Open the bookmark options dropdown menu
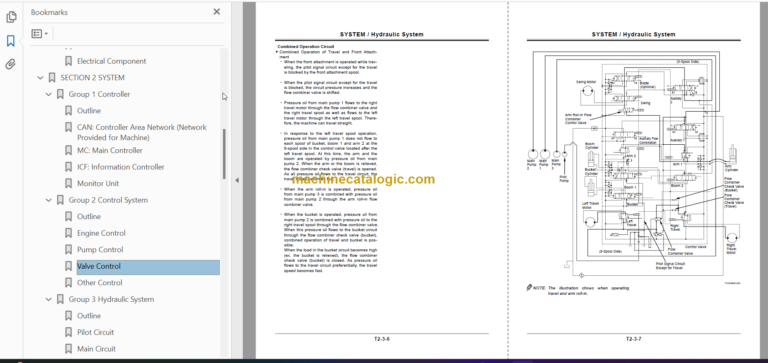Image resolution: width=768 pixels, height=363 pixels. [x=40, y=34]
